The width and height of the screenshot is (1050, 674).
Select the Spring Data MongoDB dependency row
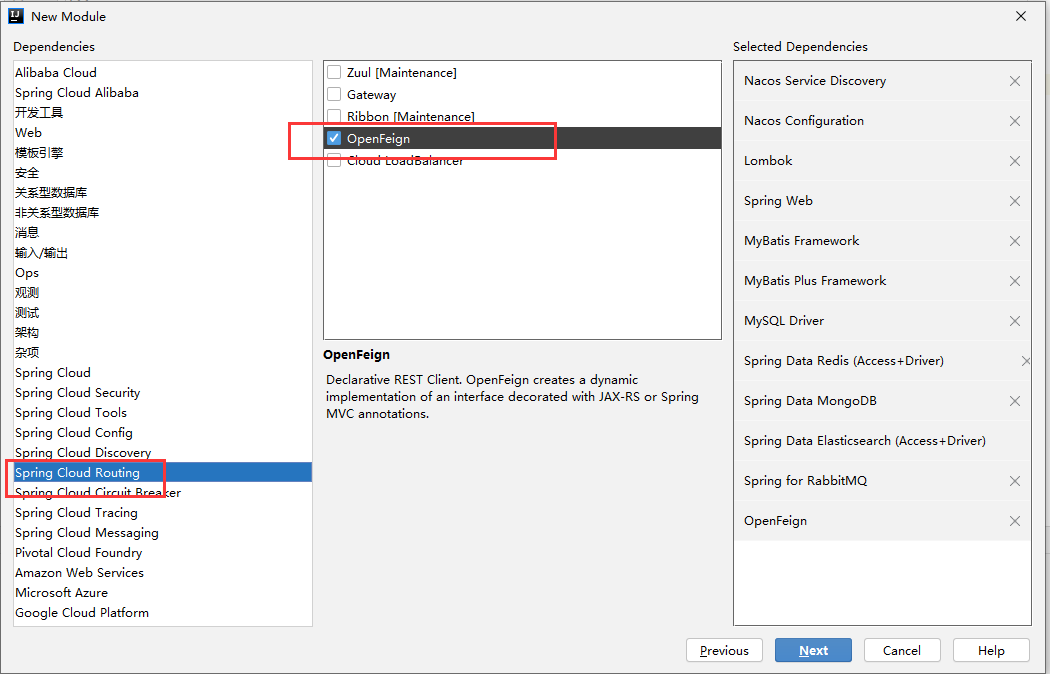click(x=882, y=401)
